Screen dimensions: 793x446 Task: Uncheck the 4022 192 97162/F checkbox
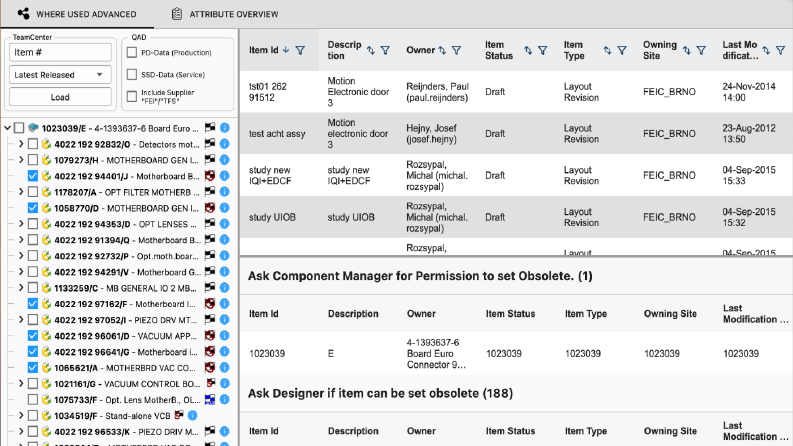[33, 304]
